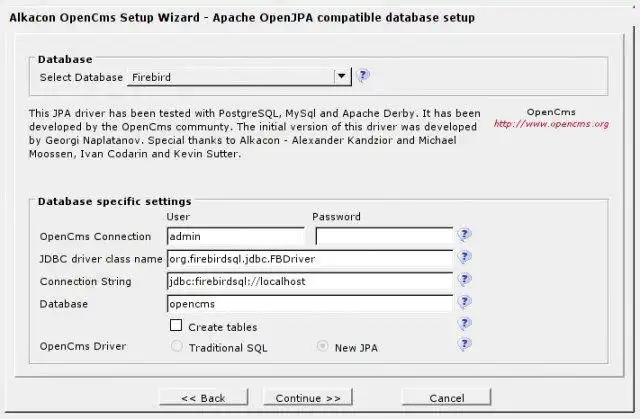Click help icon for OpenCms Driver options
This screenshot has height=419, width=640.
pos(464,345)
